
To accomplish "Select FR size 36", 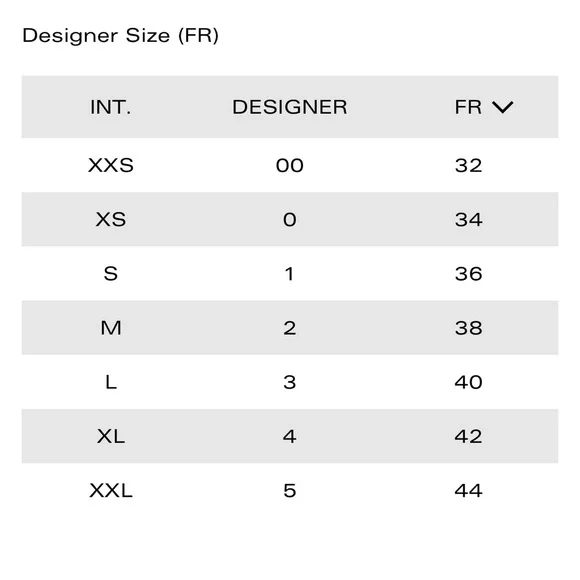I will coord(468,274).
